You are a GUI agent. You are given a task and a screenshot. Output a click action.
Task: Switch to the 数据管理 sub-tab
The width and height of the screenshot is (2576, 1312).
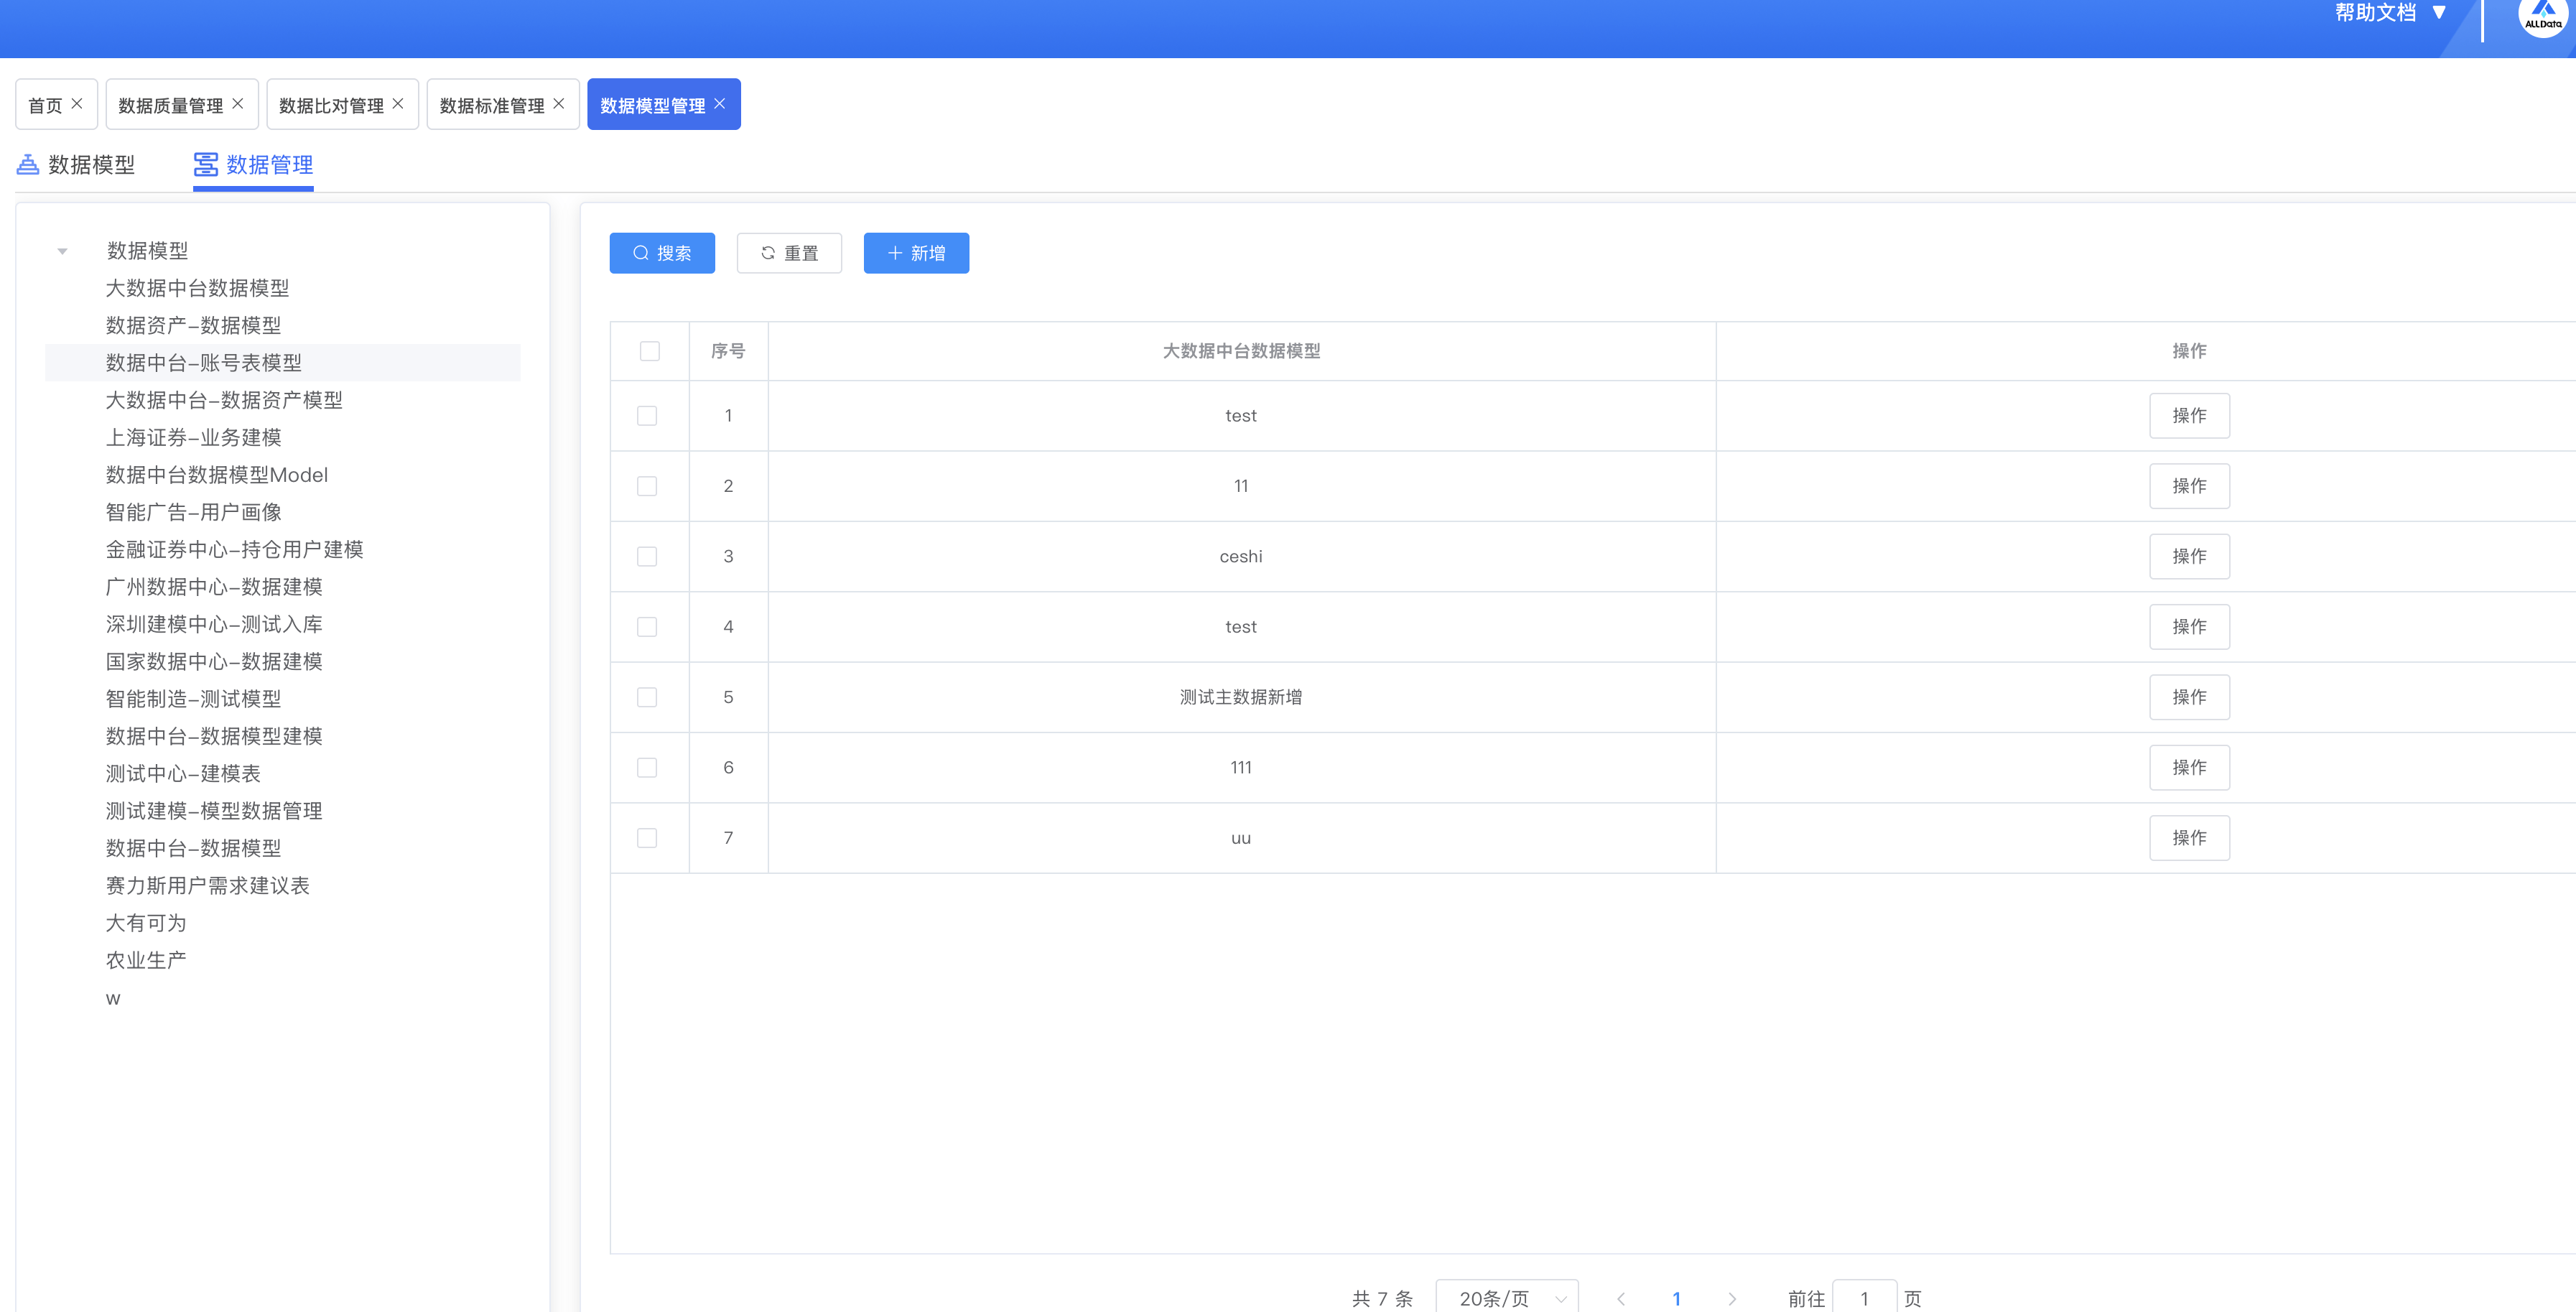click(254, 164)
